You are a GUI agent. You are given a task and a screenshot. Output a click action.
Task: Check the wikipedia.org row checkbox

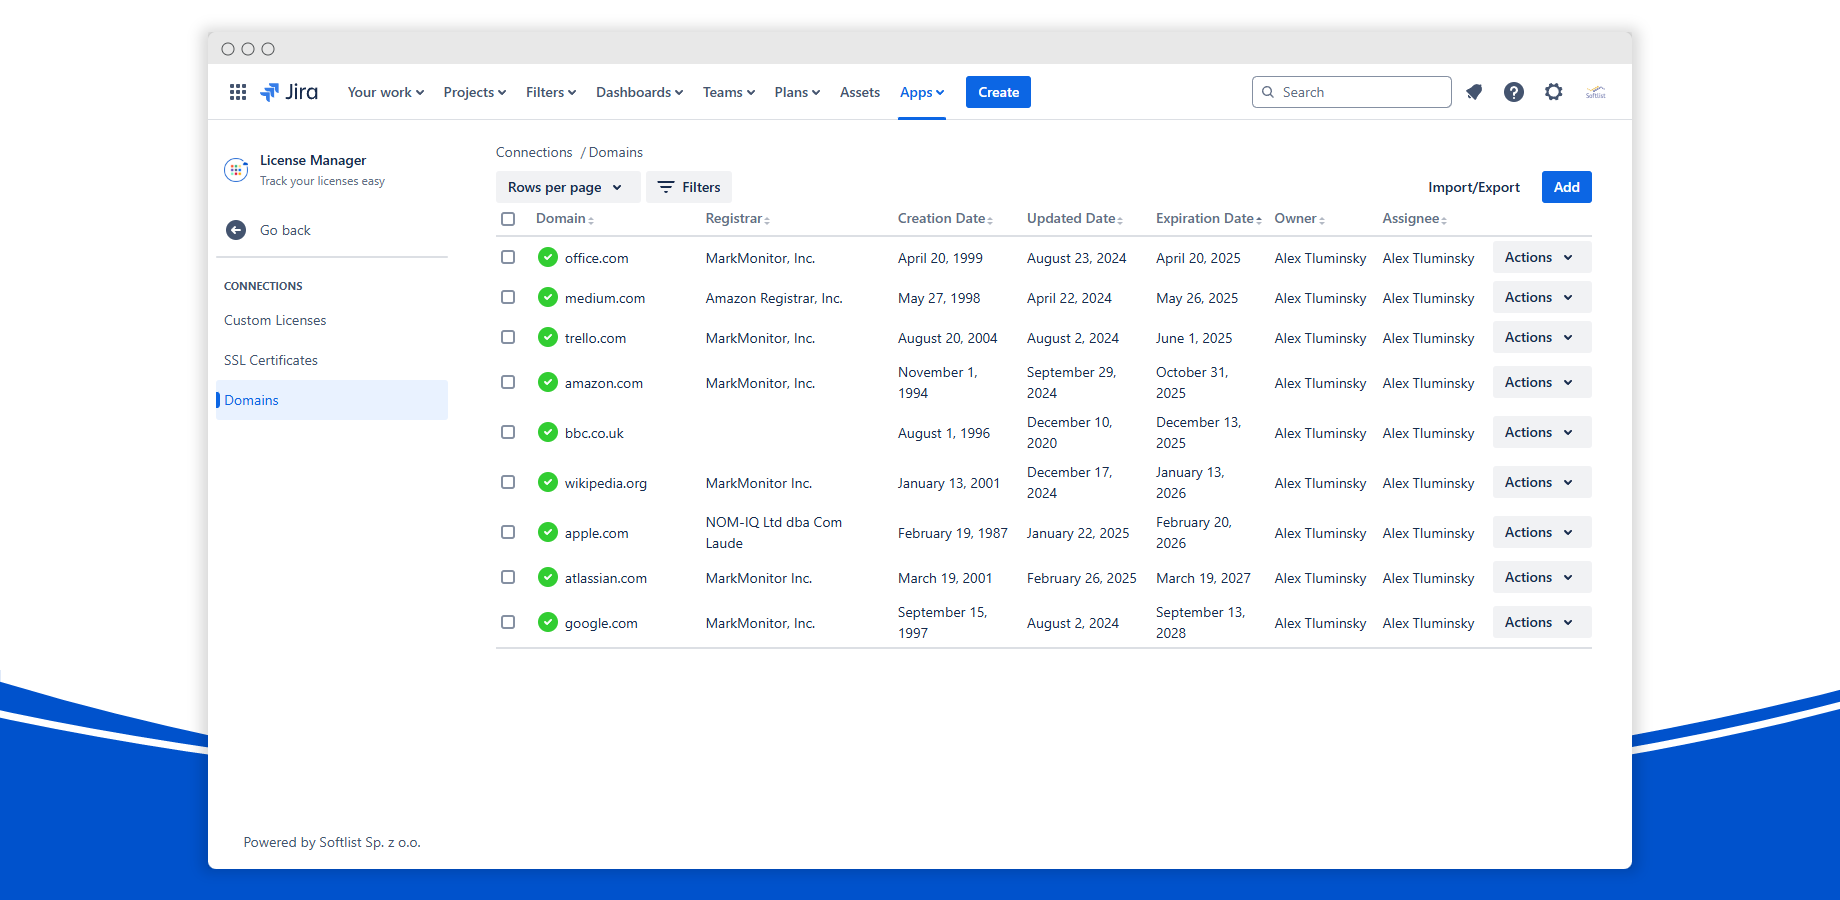(x=508, y=482)
